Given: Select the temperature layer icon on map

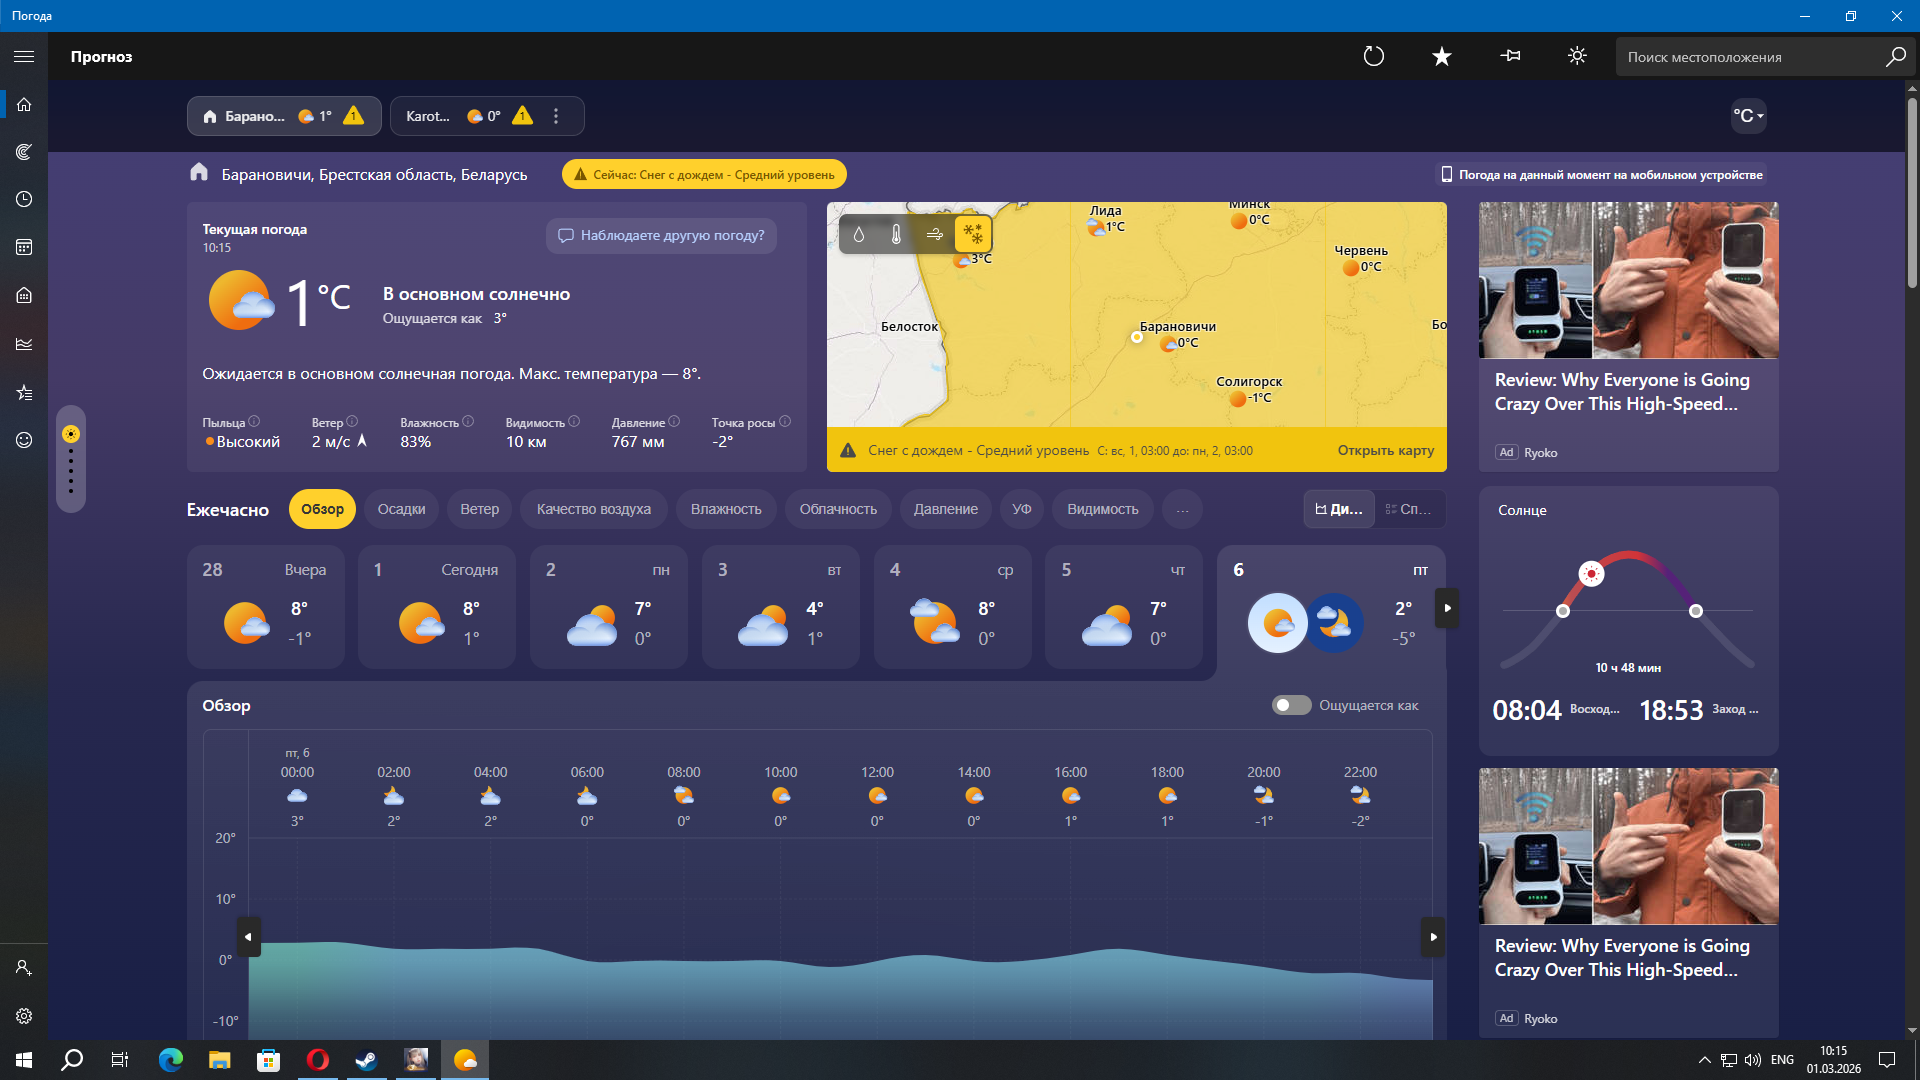Looking at the screenshot, I should click(x=896, y=234).
